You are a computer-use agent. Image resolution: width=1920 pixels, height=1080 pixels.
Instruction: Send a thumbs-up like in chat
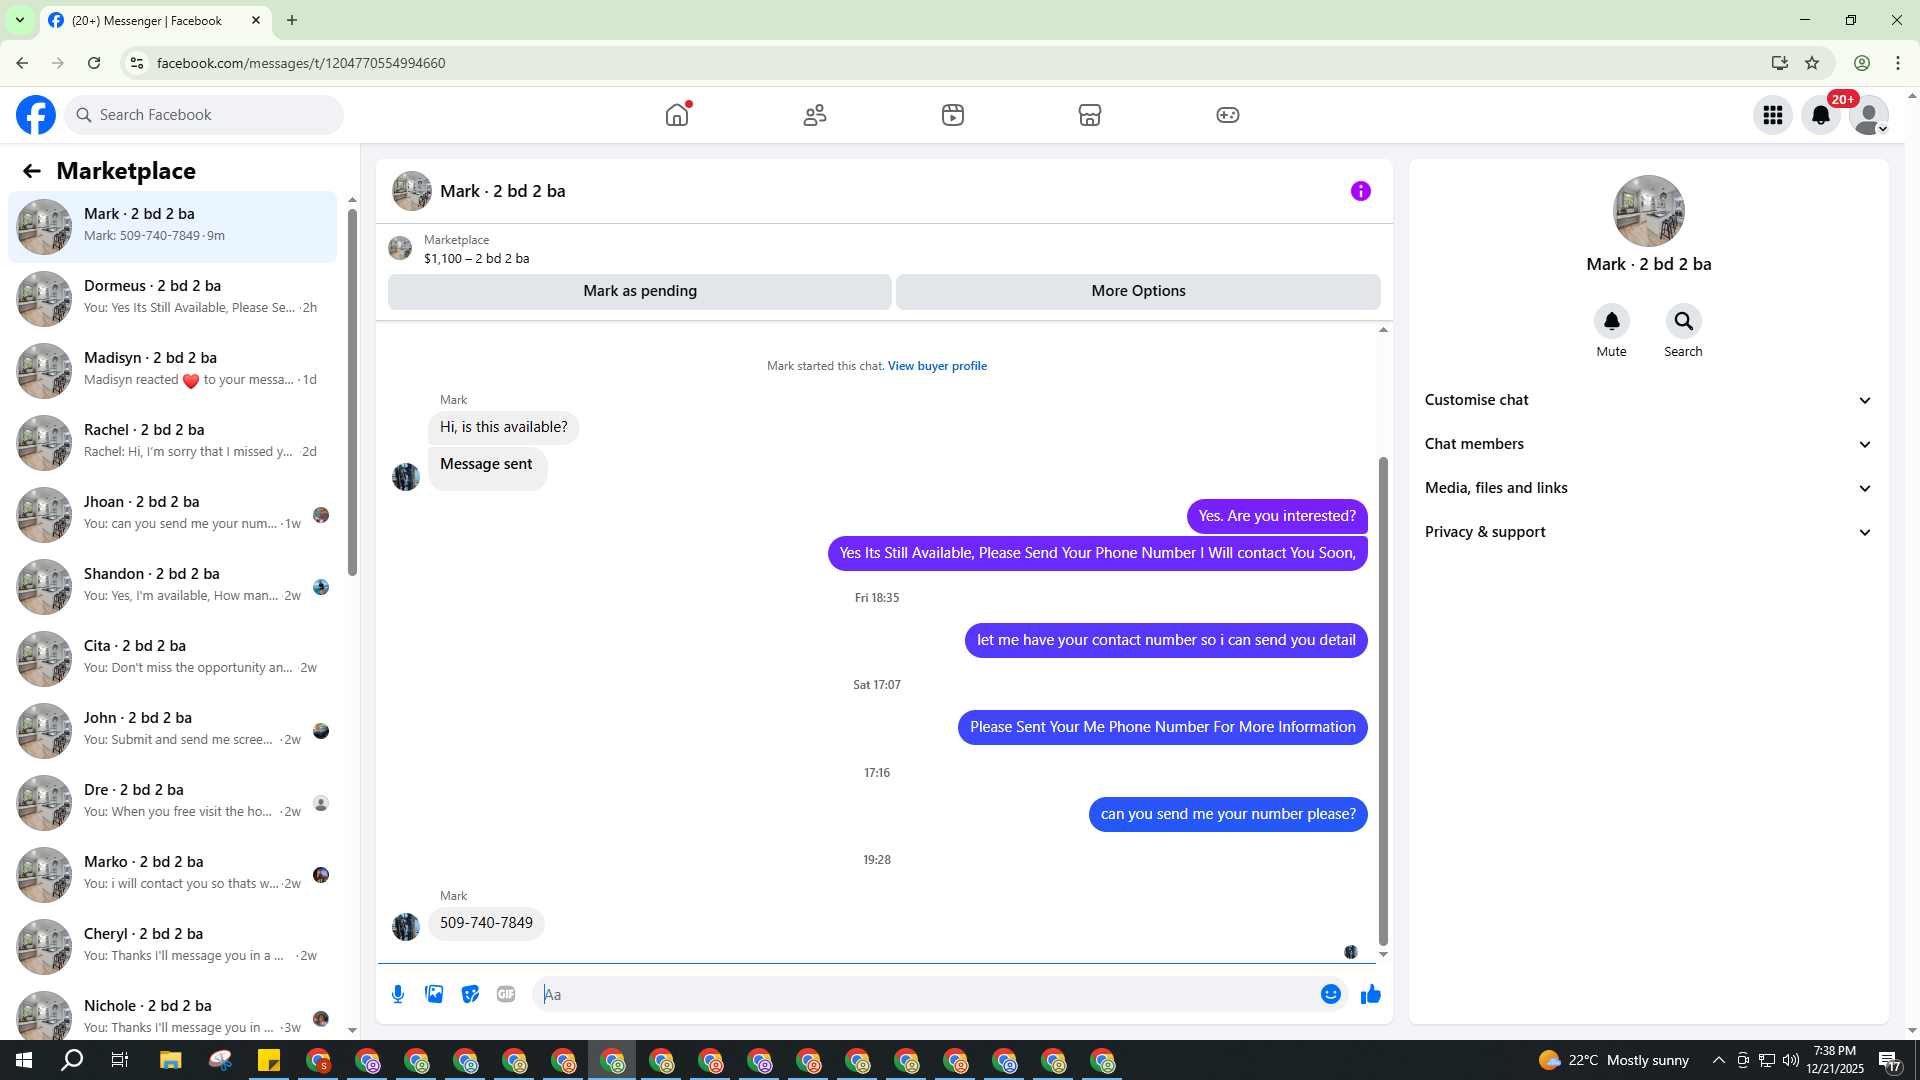click(x=1370, y=994)
